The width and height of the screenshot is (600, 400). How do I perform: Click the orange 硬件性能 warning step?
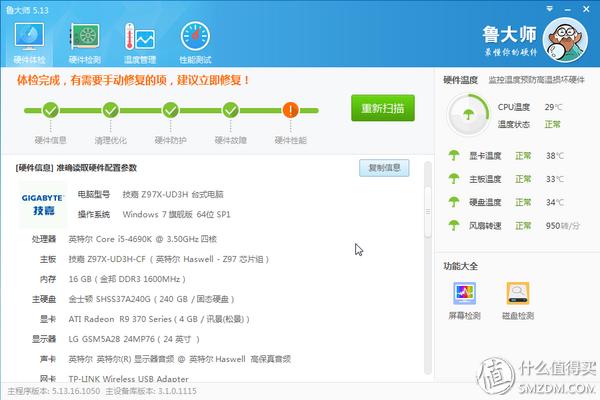[x=290, y=110]
